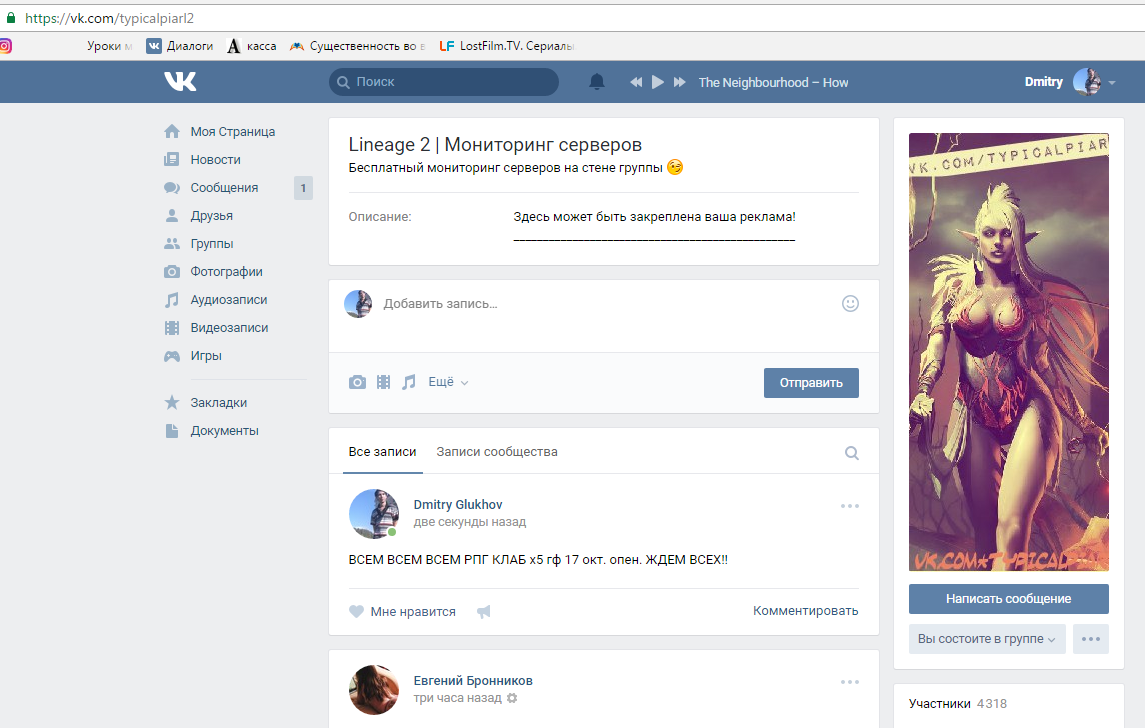
Task: Open notifications bell icon
Action: click(597, 82)
